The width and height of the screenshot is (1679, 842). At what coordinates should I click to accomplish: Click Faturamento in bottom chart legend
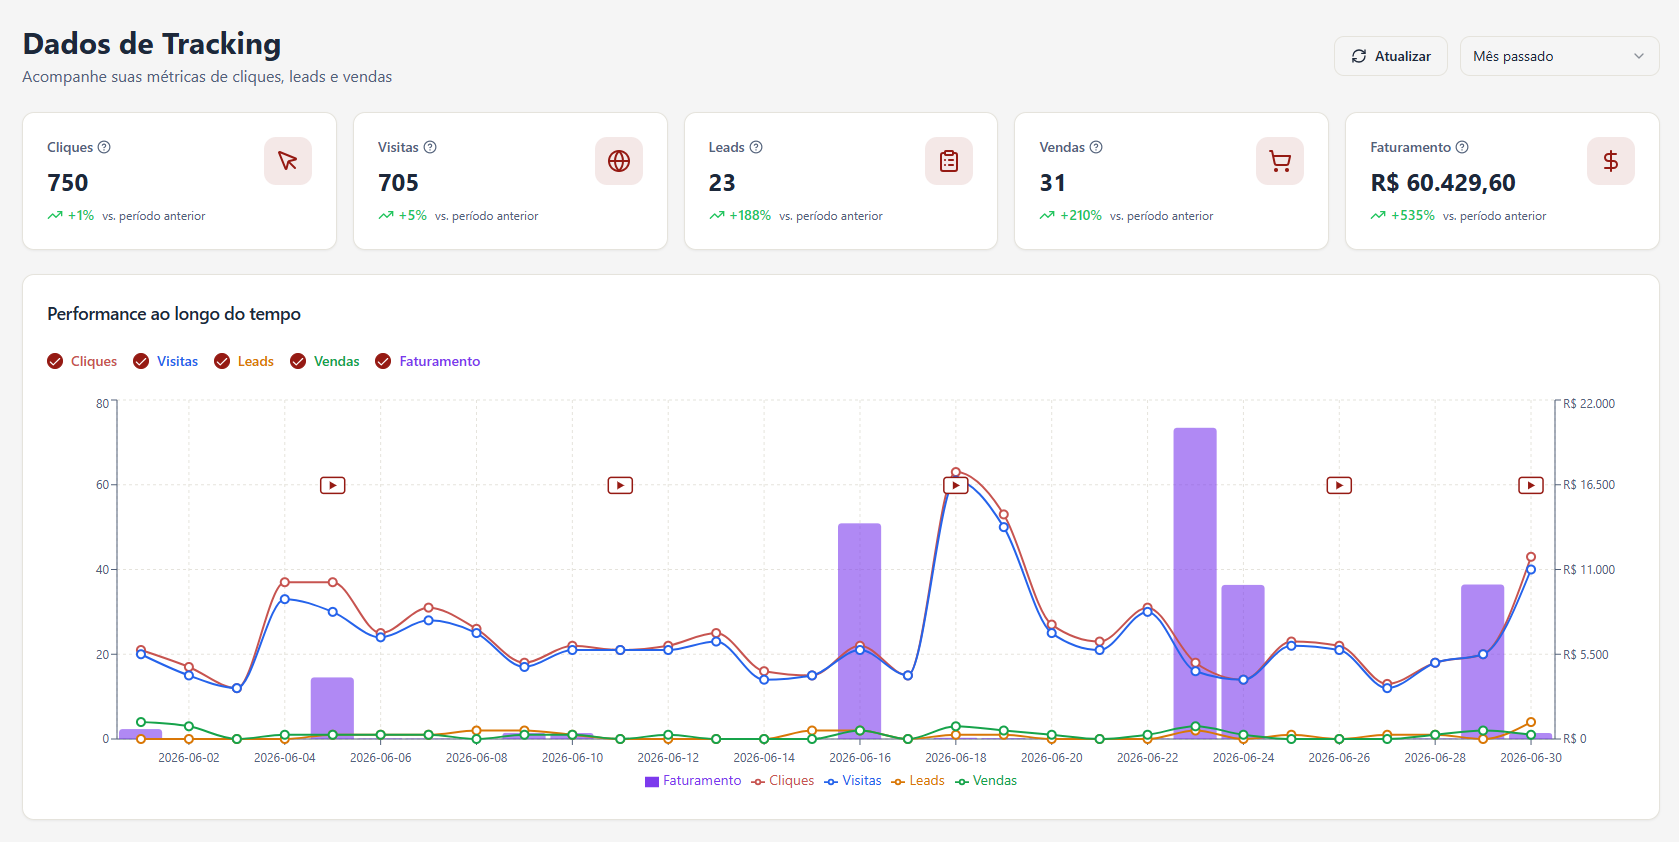693,781
